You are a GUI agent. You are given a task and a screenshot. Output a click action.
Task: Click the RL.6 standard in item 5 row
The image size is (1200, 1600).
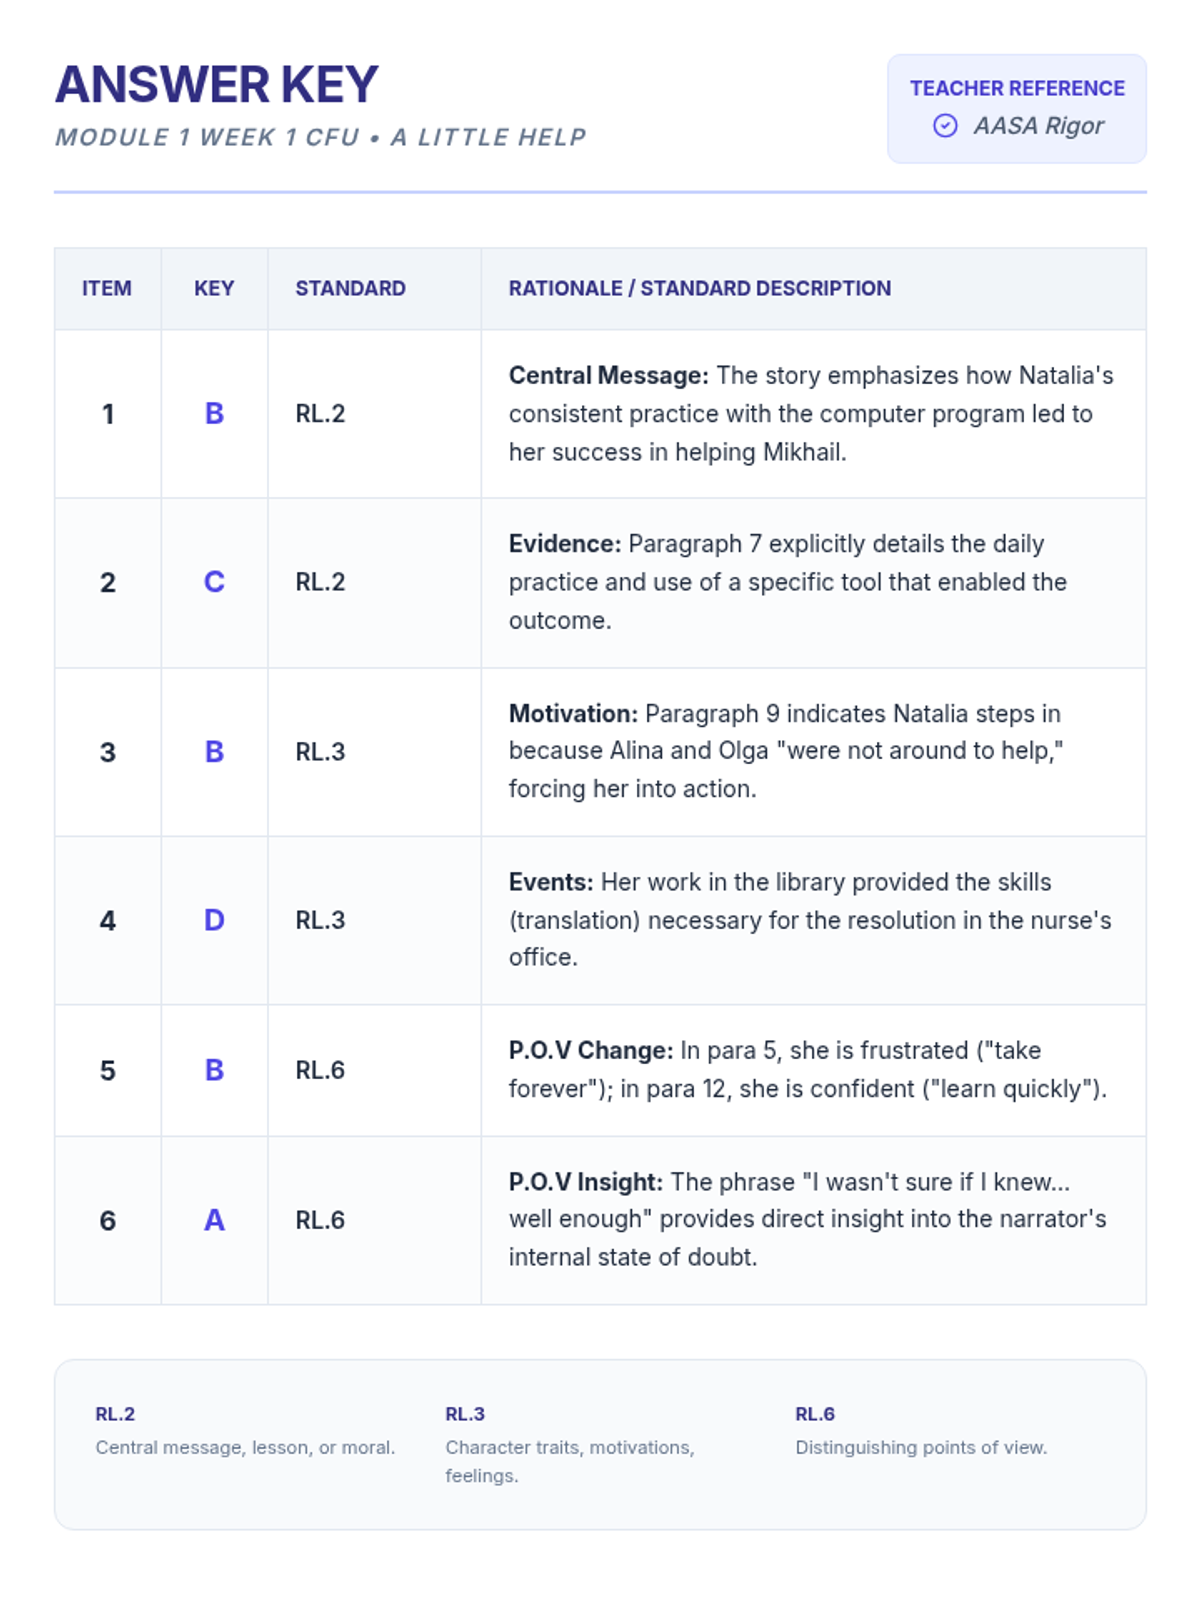(320, 1070)
